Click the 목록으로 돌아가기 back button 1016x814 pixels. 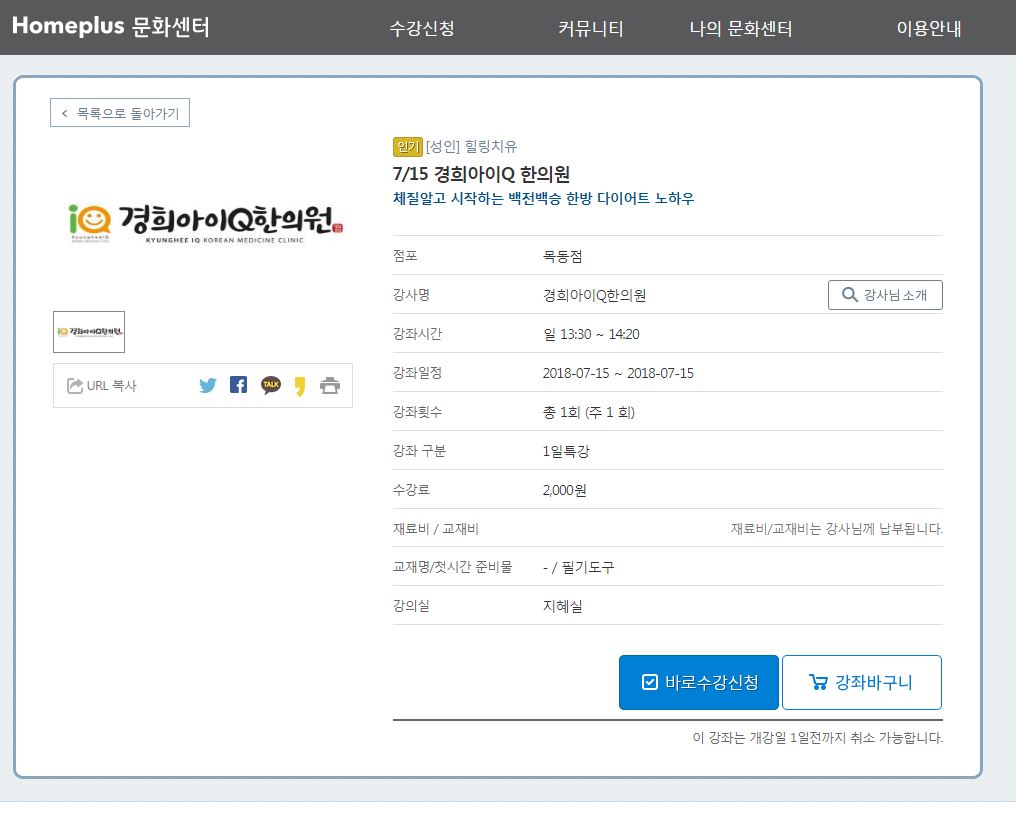tap(120, 113)
